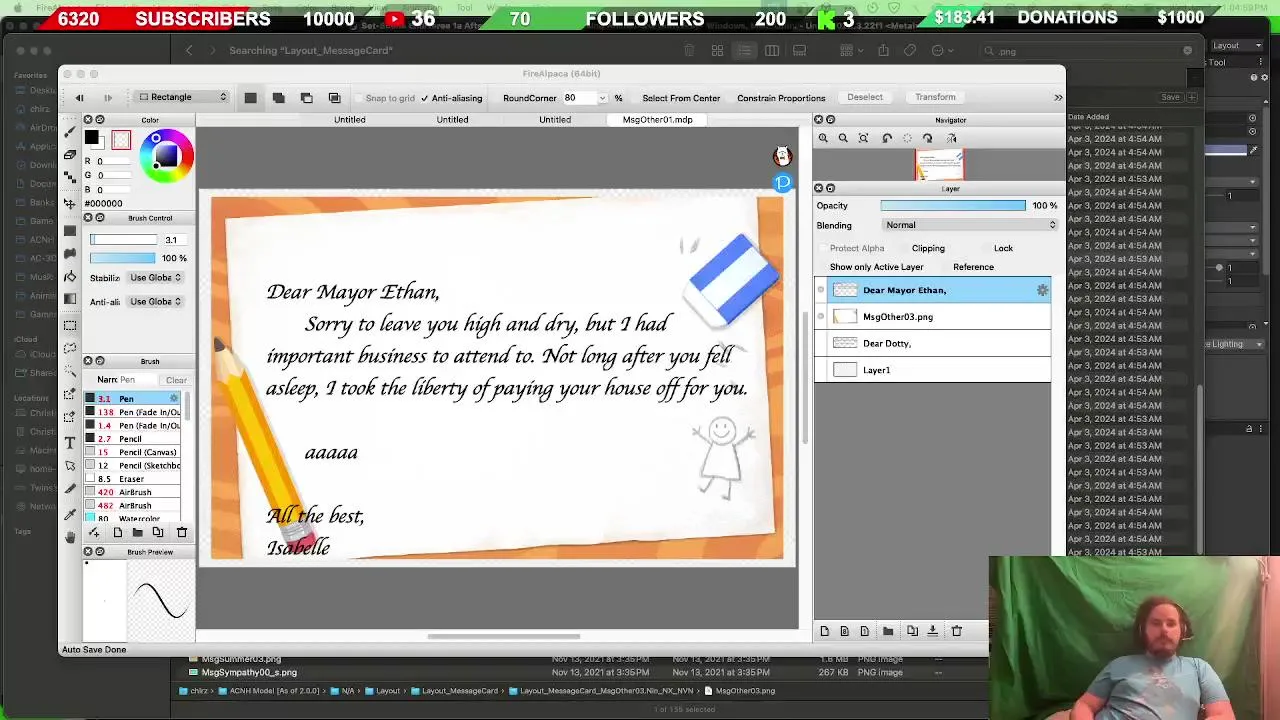Expand the toolbar overflow chevrons
Viewport: 1280px width, 720px height.
point(1058,97)
